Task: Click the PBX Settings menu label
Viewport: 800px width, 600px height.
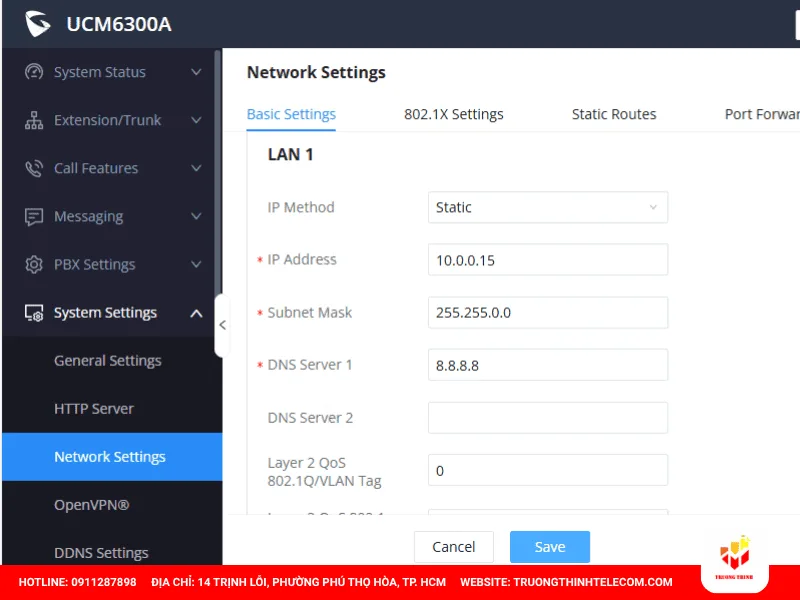Action: coord(95,264)
